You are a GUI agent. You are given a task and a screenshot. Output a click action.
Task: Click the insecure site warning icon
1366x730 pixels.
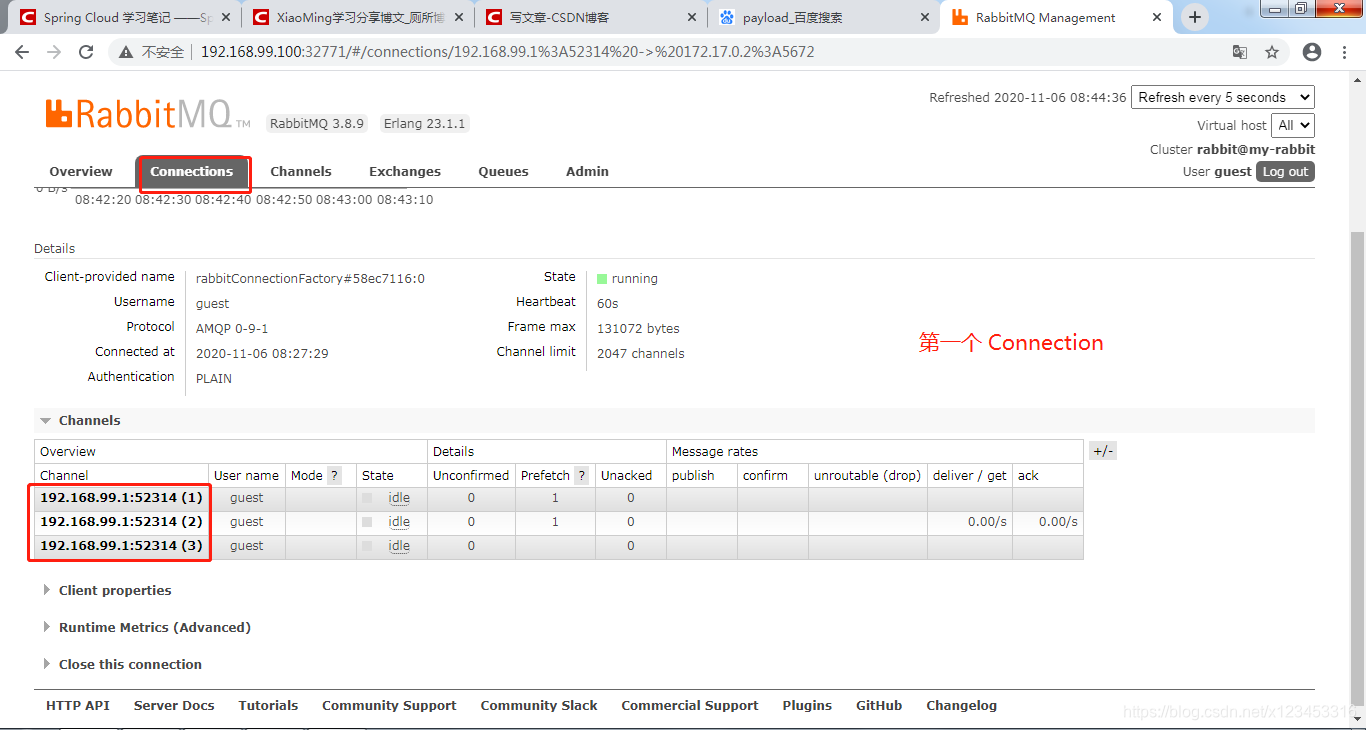(126, 52)
